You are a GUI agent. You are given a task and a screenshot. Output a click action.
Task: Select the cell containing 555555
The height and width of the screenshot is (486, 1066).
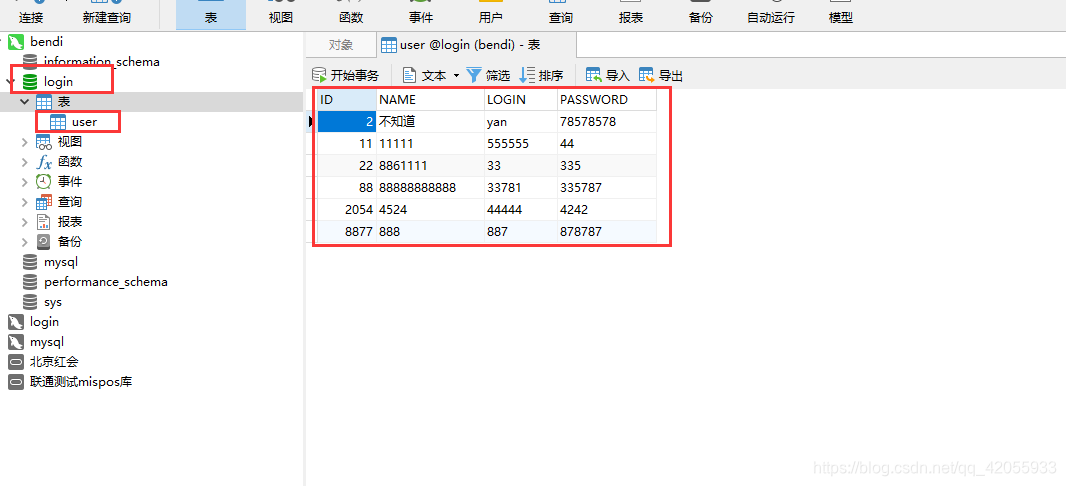(521, 144)
